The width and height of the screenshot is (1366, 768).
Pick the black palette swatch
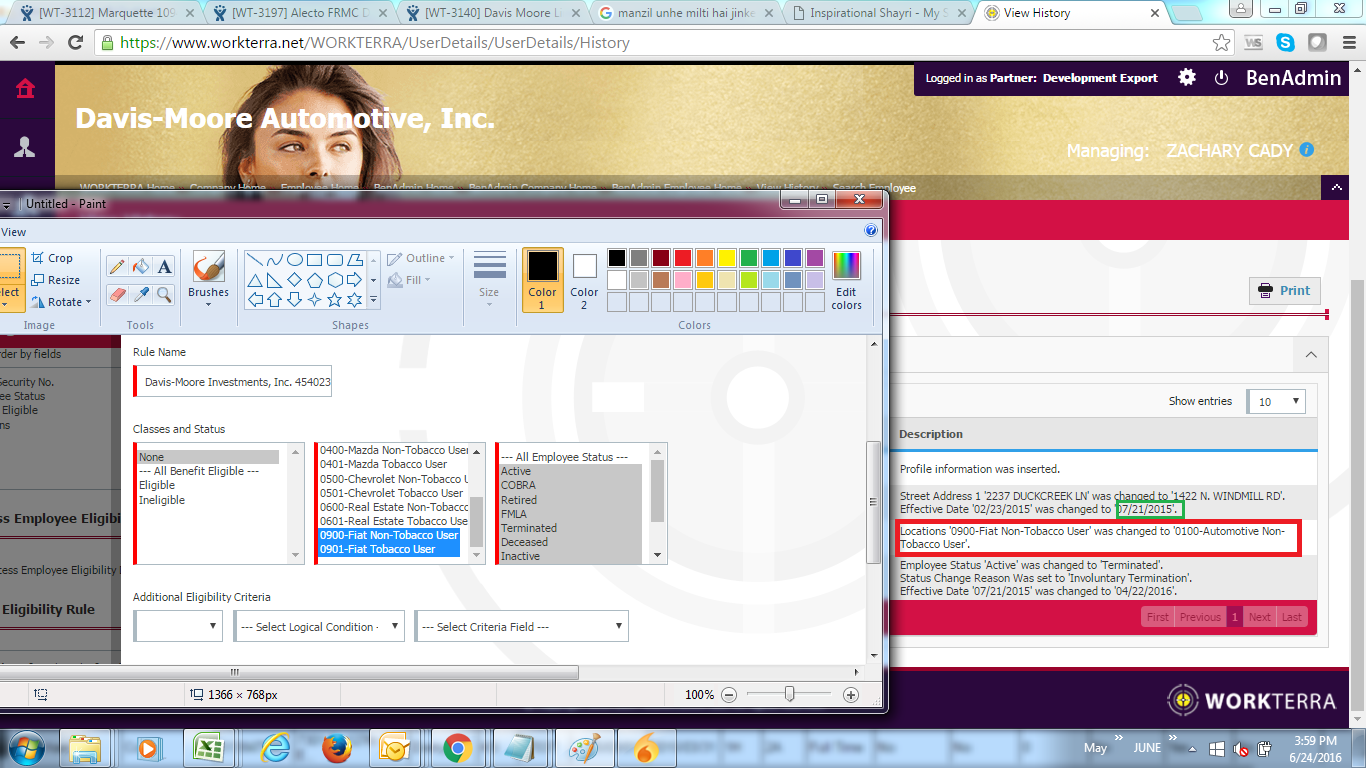coord(617,258)
